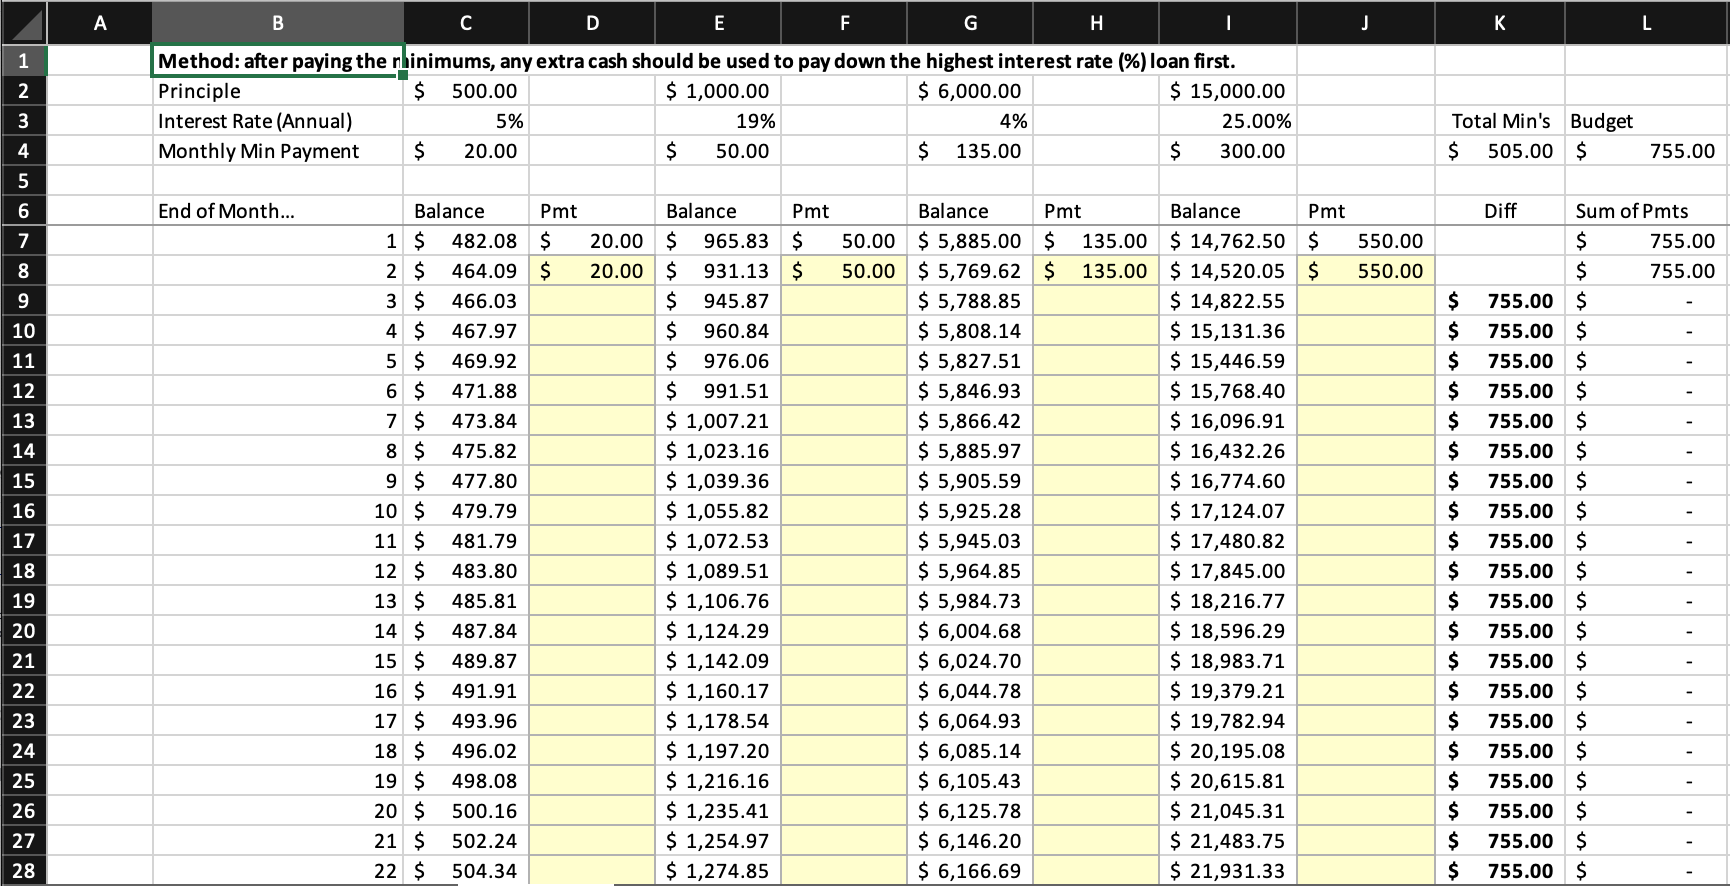Select column H by its header
This screenshot has width=1730, height=886.
pos(1096,23)
